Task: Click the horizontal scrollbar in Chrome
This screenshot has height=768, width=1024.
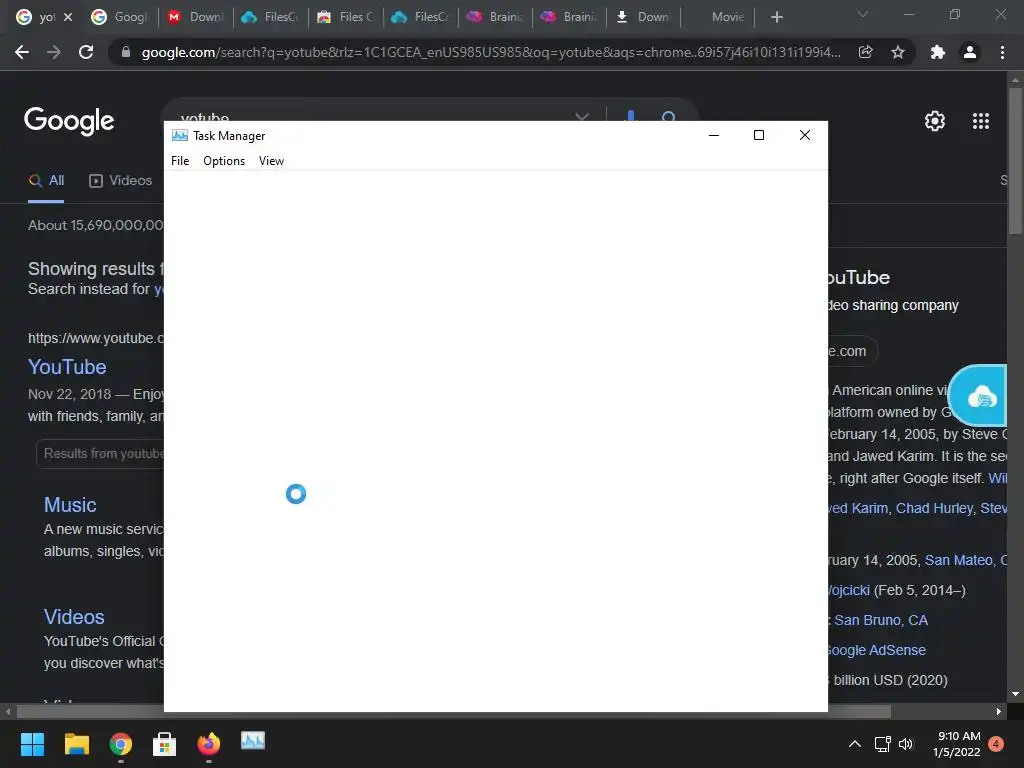Action: [454, 711]
